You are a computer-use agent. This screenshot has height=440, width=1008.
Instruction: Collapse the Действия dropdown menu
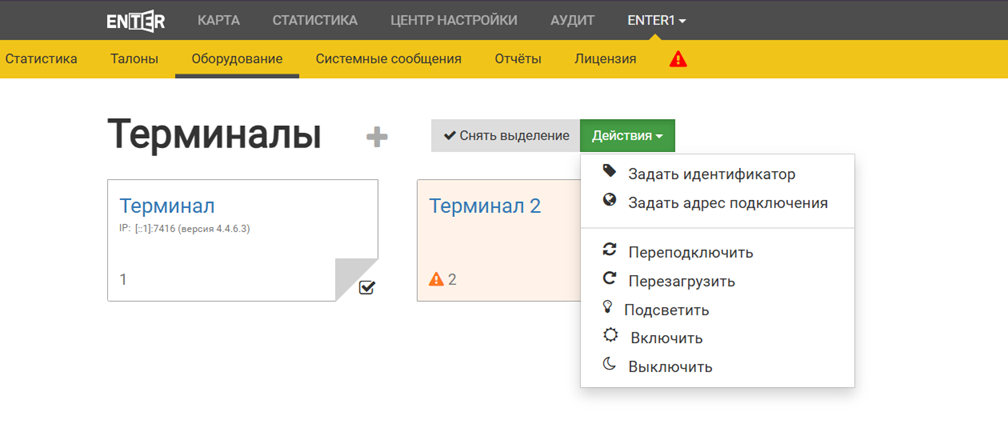point(627,136)
